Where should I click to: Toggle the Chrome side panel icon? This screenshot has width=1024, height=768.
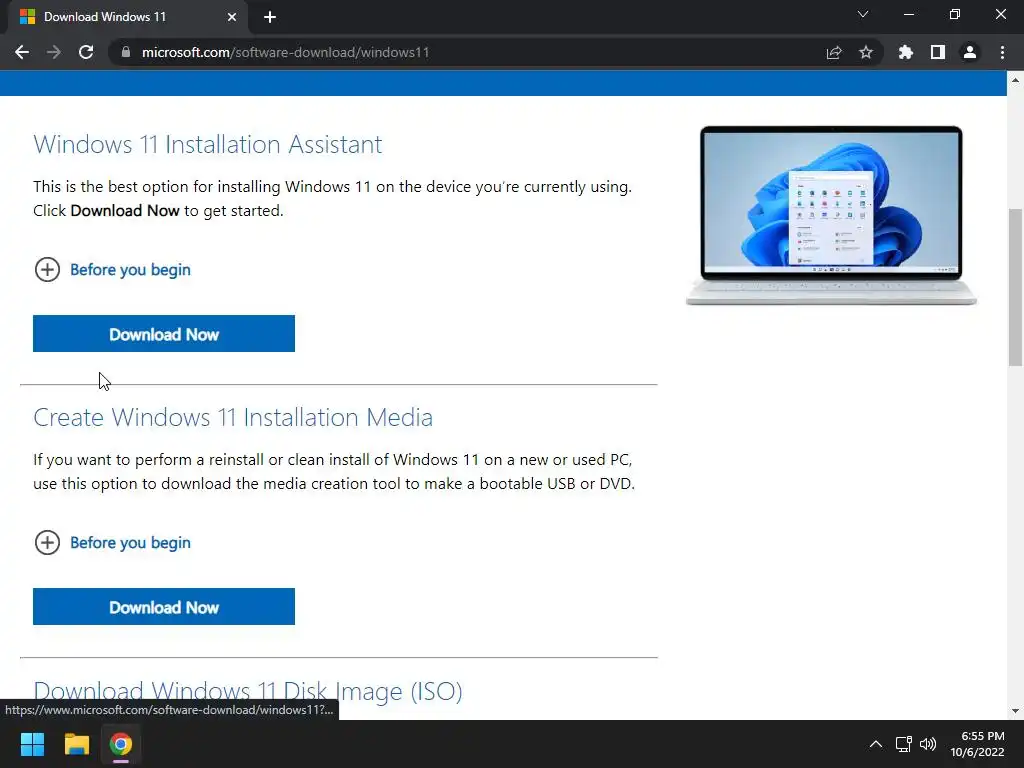pos(938,52)
